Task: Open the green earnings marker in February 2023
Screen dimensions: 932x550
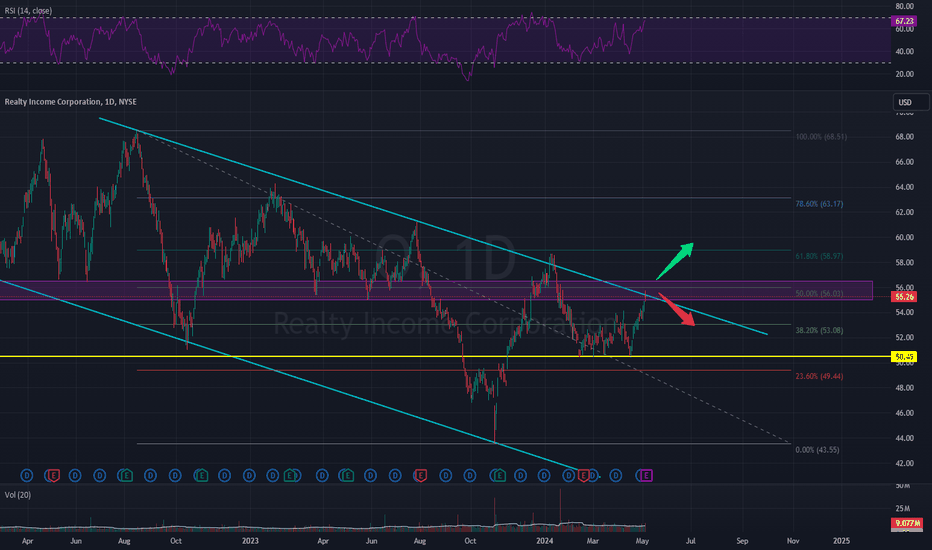Action: coord(289,475)
